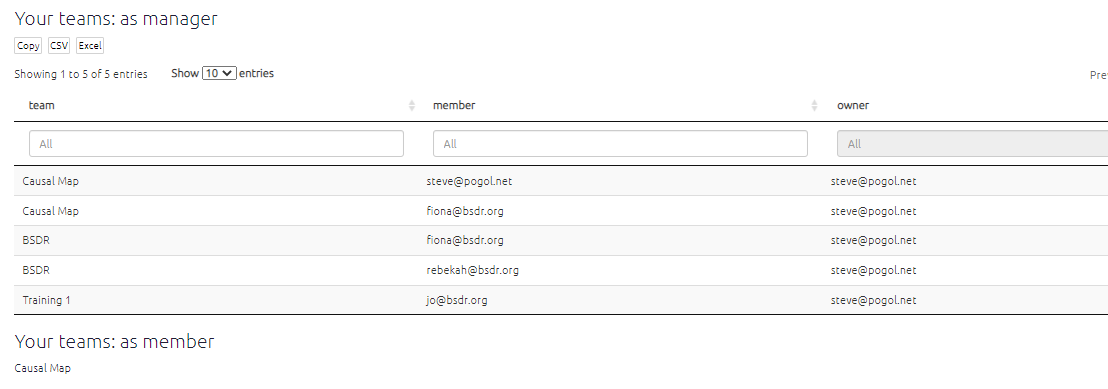Click the jo@bsdr.org member cell
The image size is (1108, 389).
(456, 300)
